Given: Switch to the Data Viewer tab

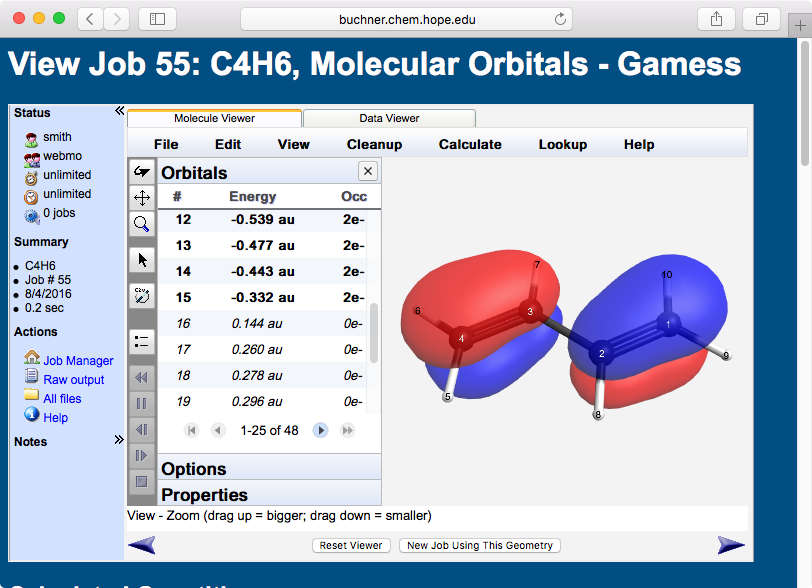Looking at the screenshot, I should coord(389,118).
